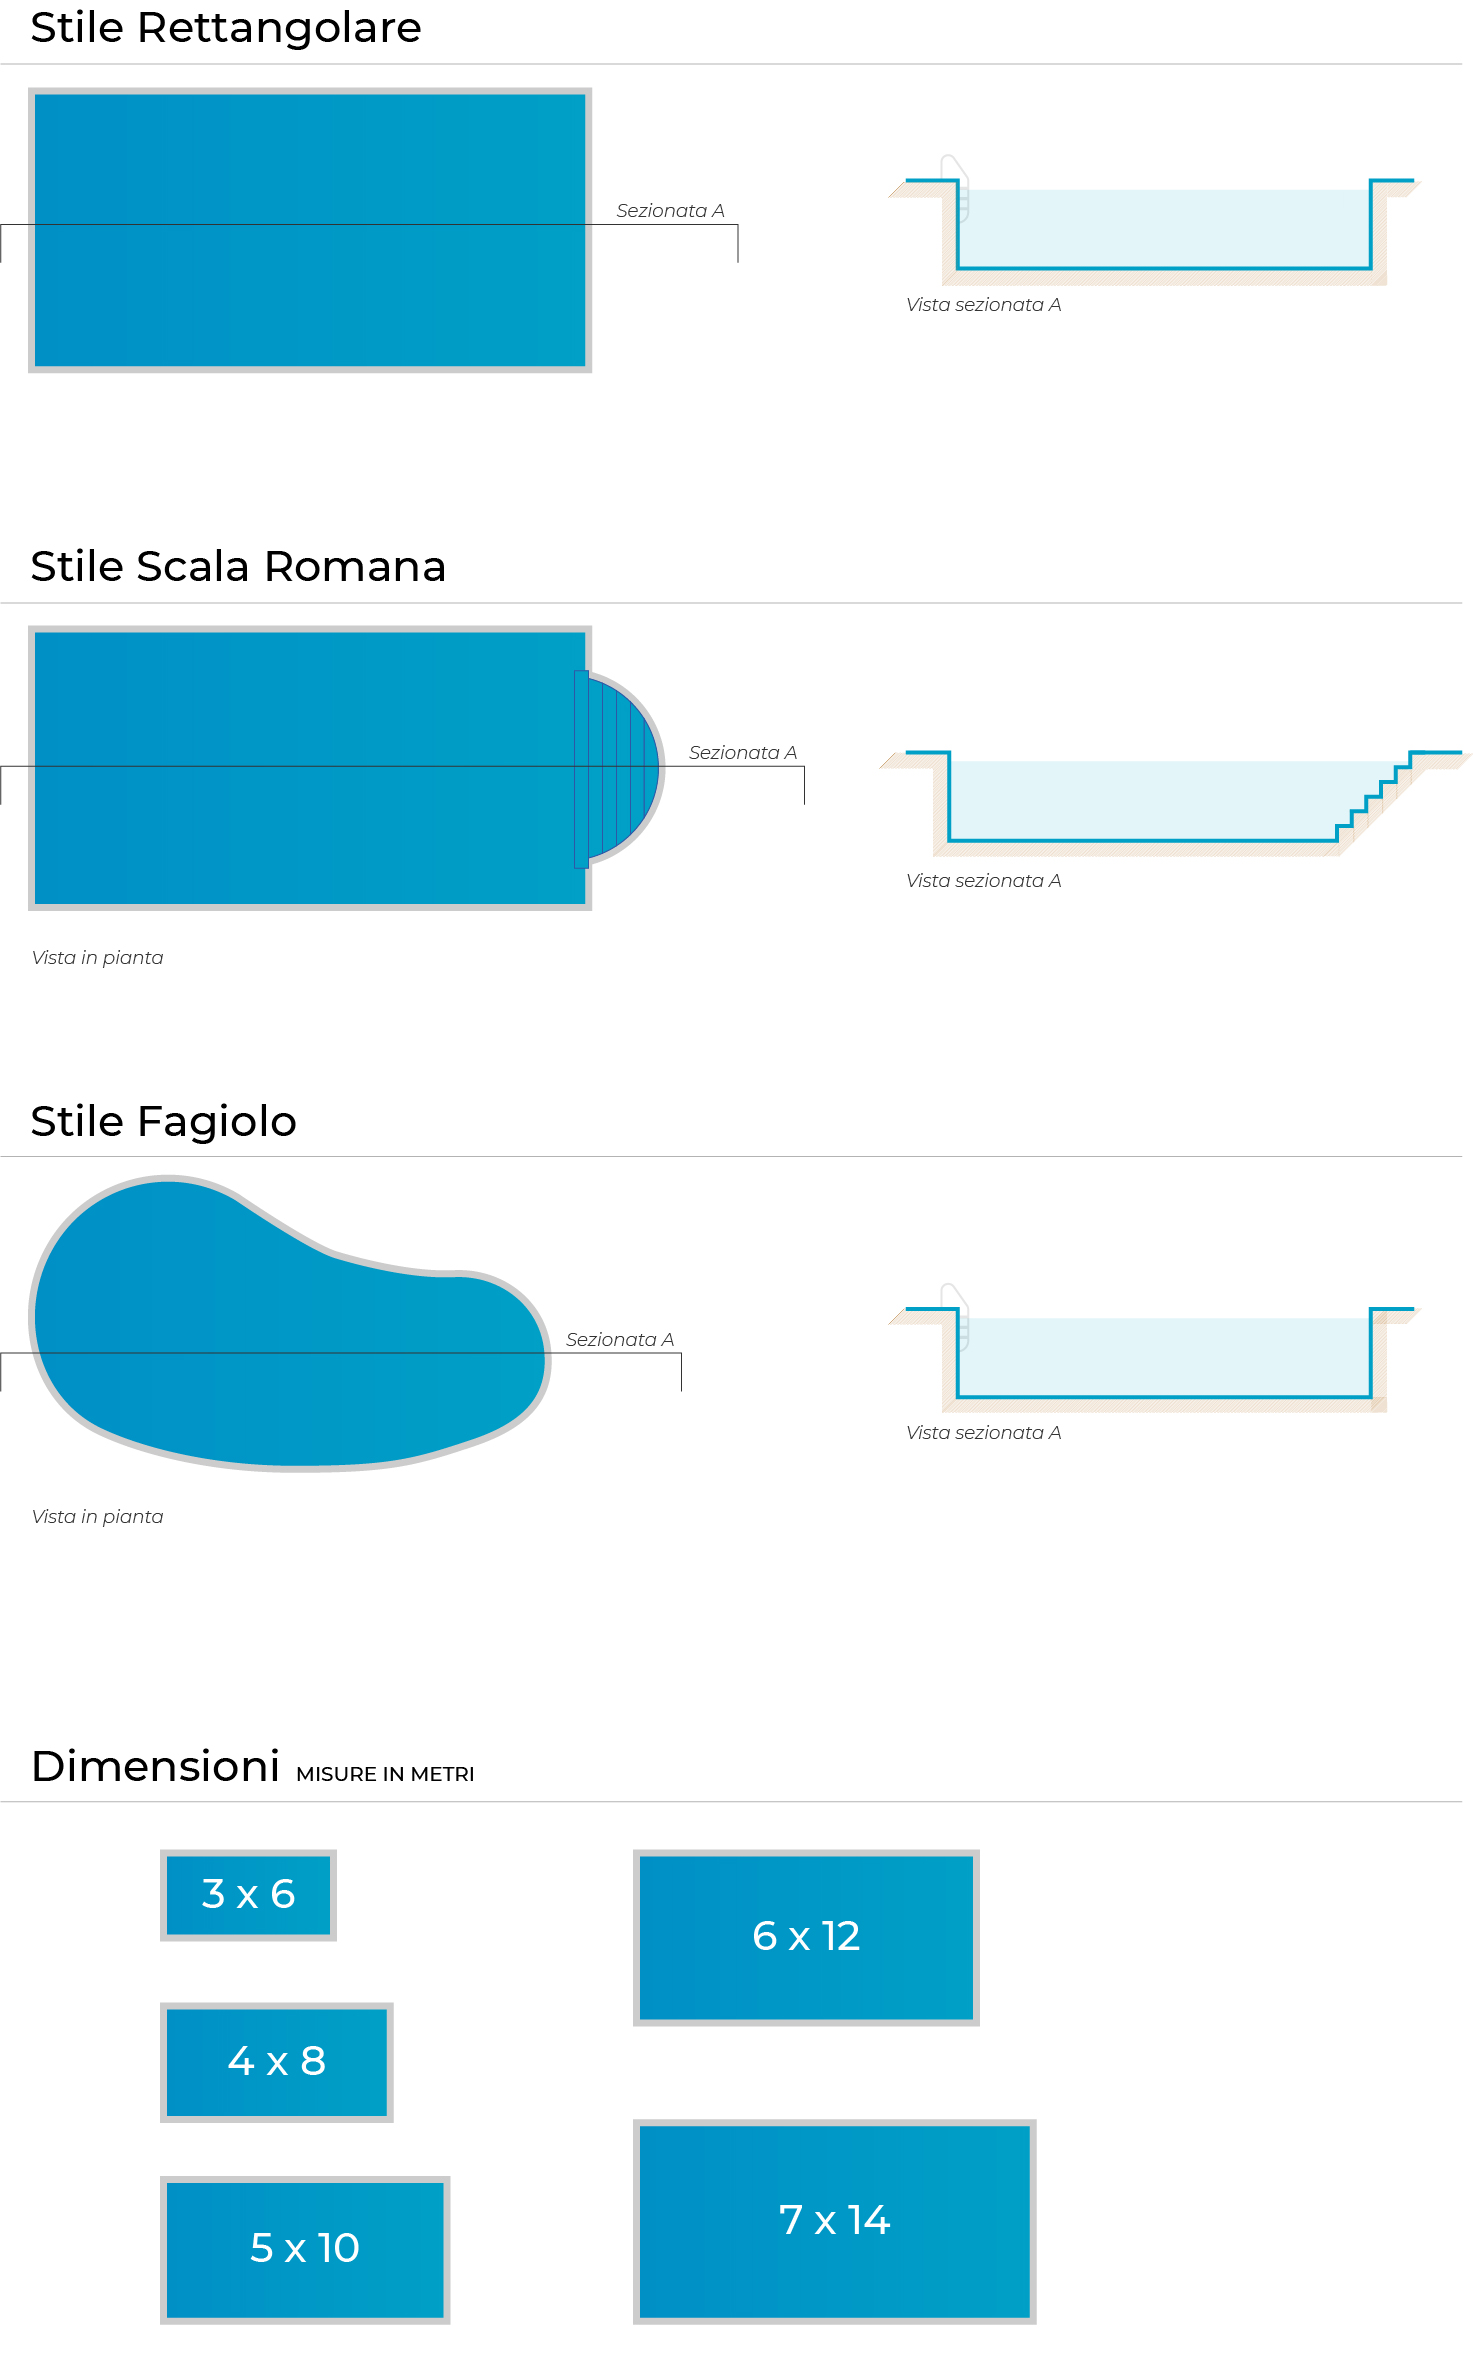Viewport: 1473px width, 2376px height.
Task: Select the 3 x 6 pool size
Action: 248,1895
